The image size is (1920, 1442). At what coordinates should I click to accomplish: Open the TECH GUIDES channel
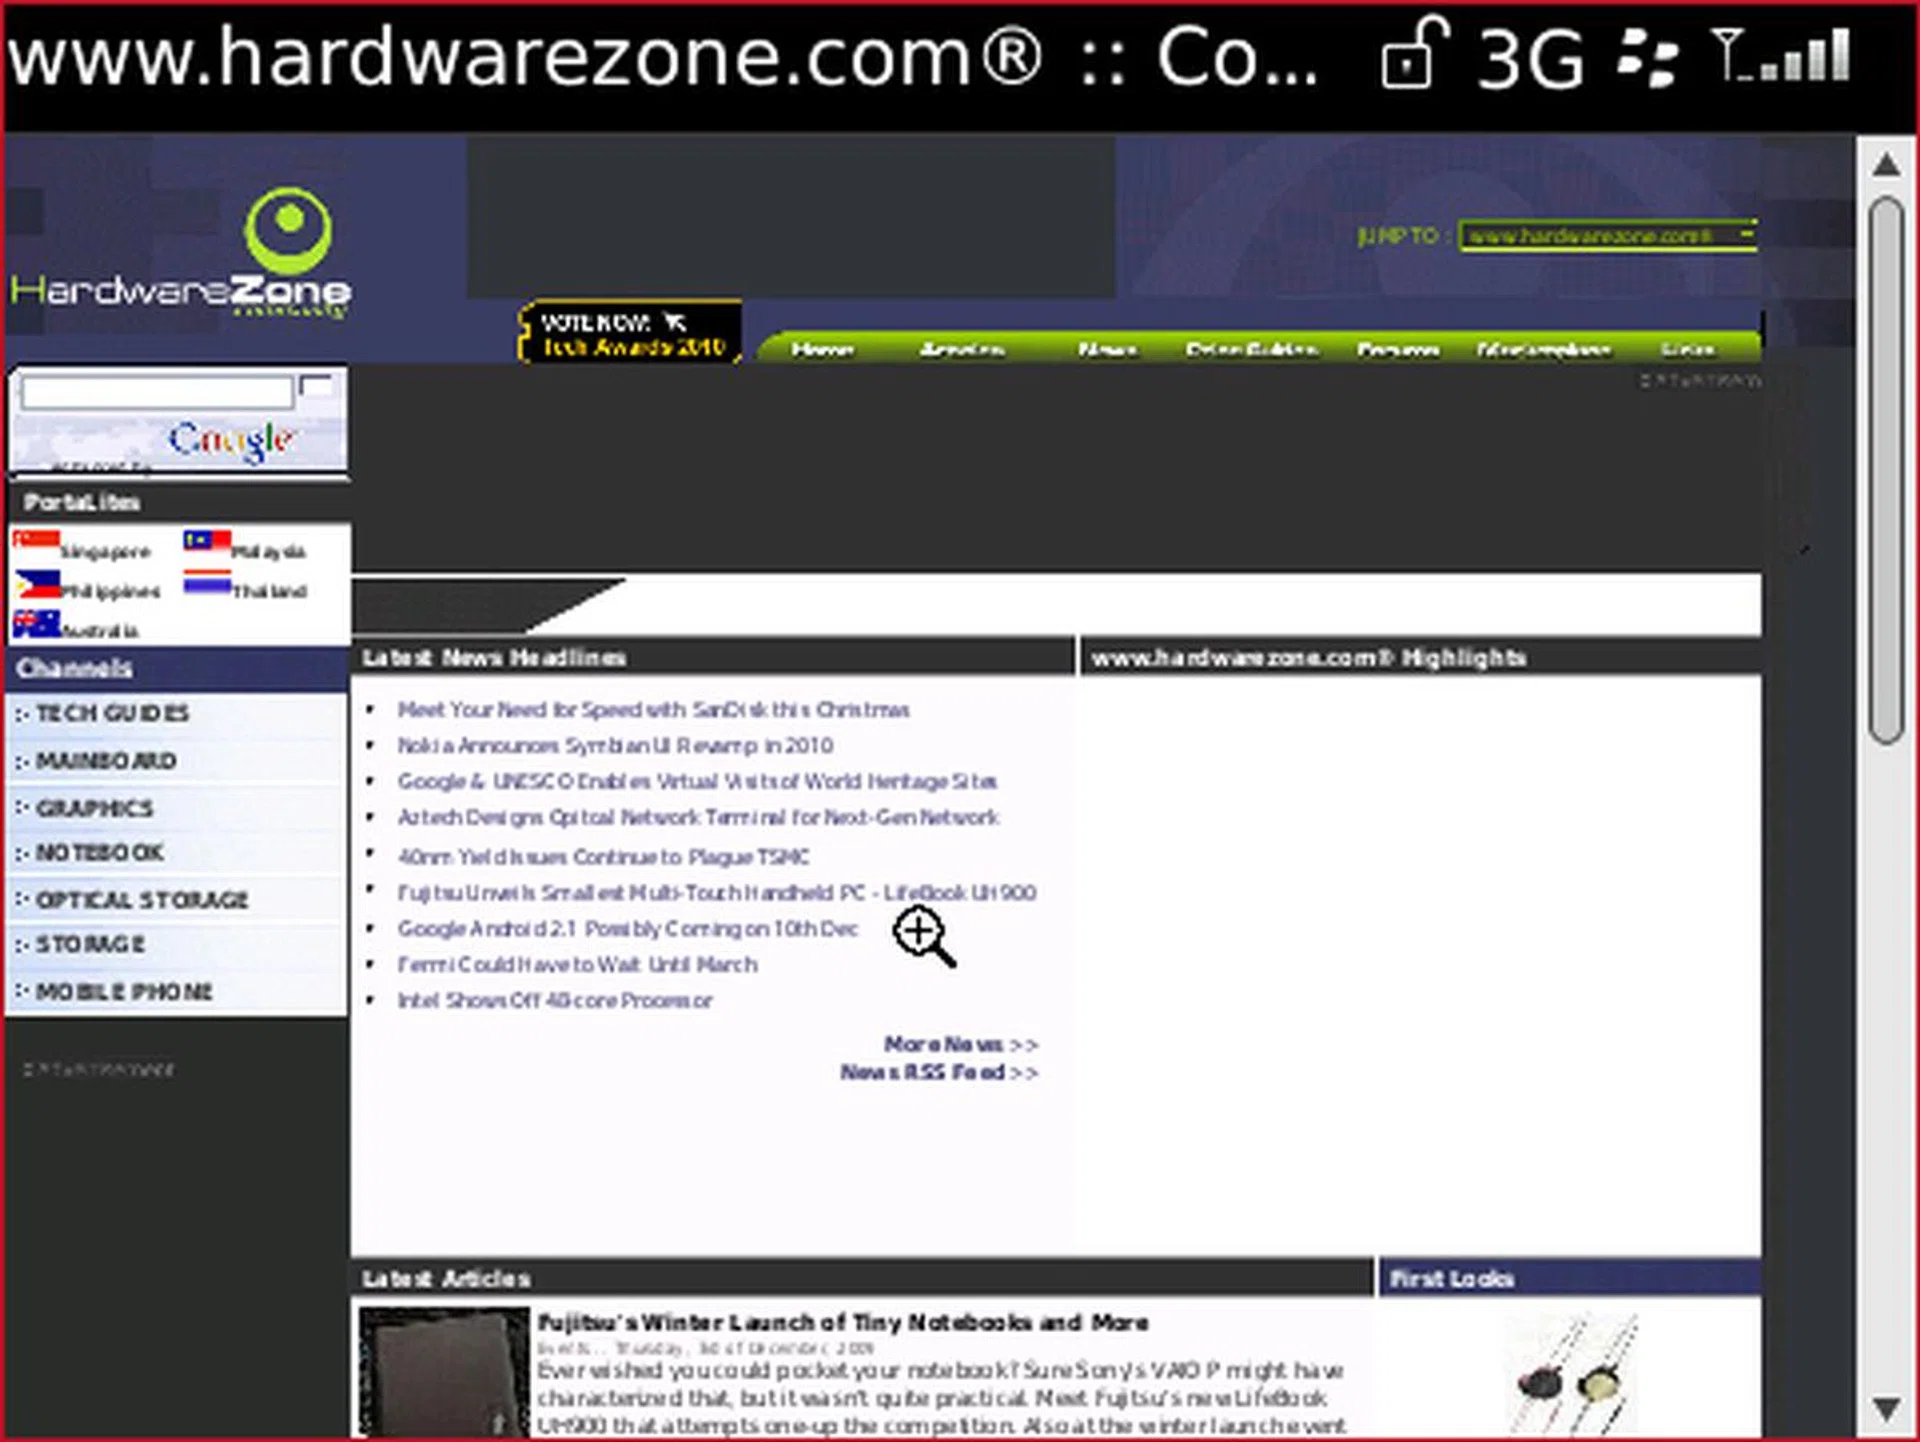(x=110, y=713)
